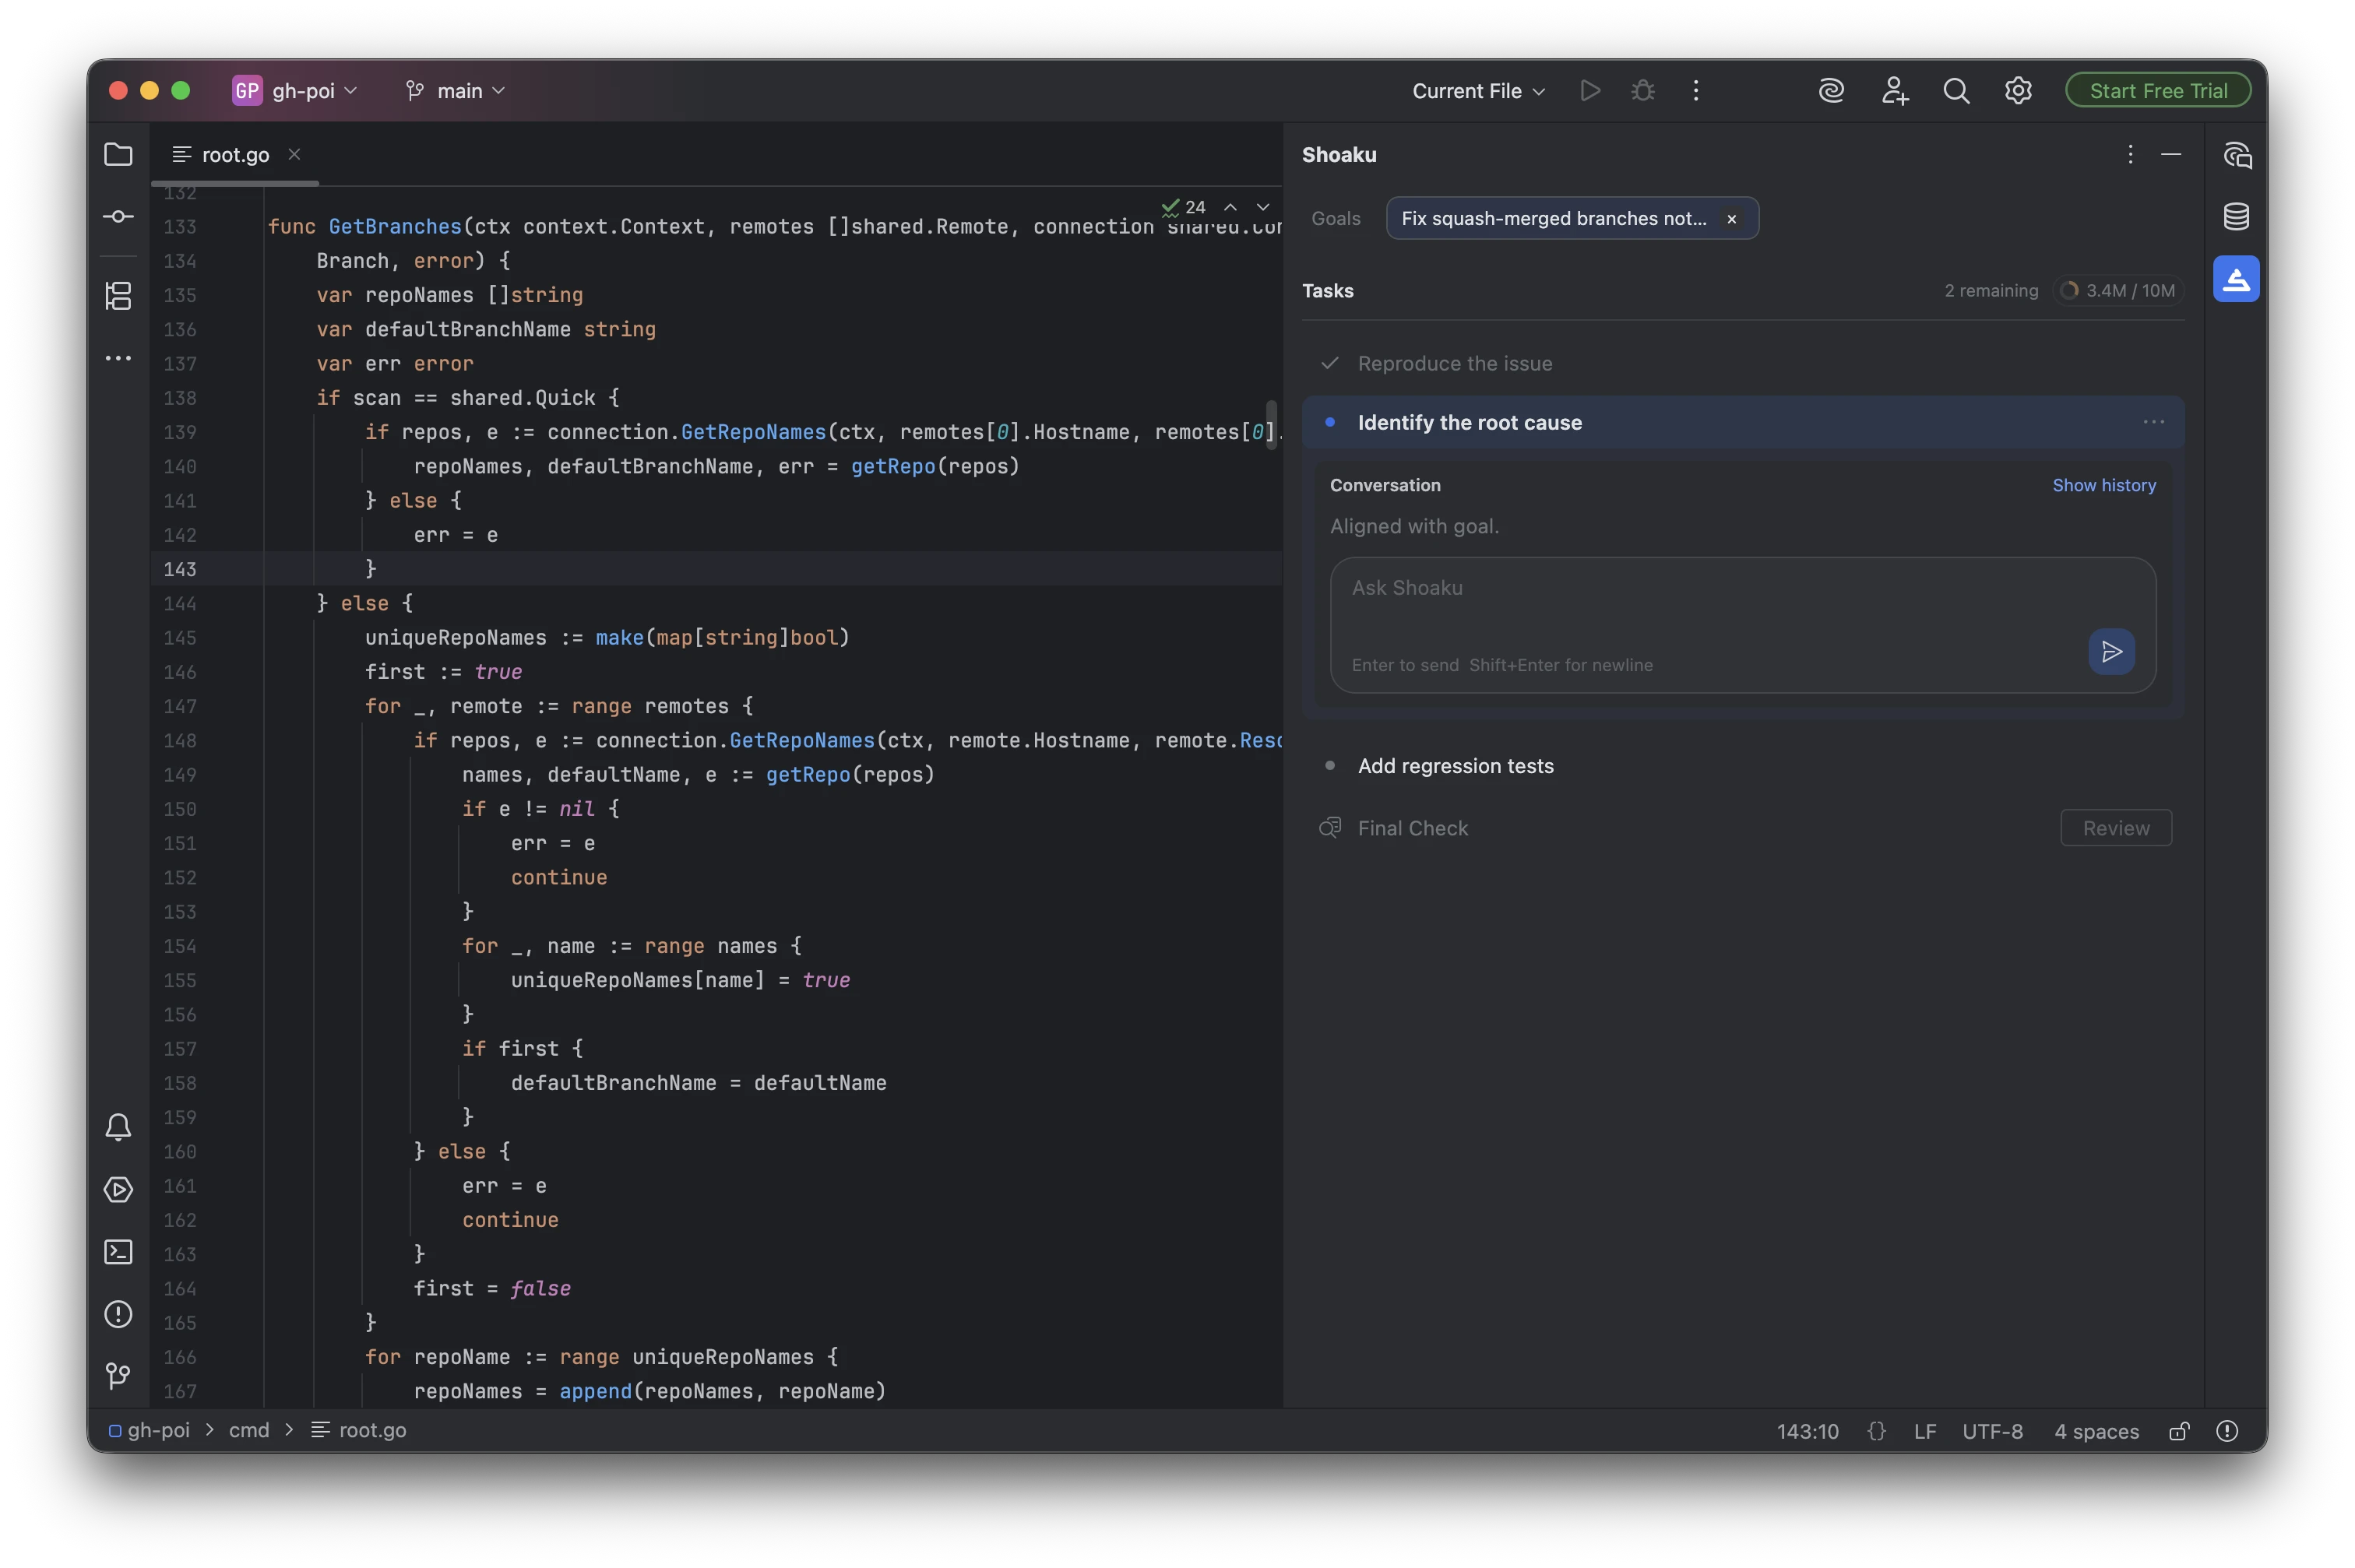Open Code With Me add-user icon
The image size is (2355, 1568).
click(x=1894, y=91)
